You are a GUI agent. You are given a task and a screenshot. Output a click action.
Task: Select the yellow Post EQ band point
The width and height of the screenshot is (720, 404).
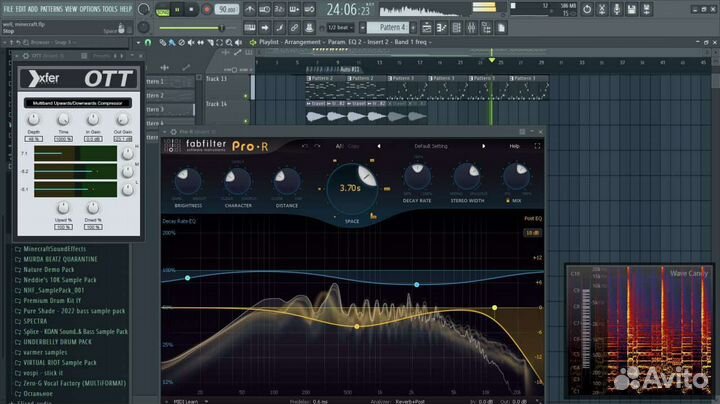click(494, 308)
